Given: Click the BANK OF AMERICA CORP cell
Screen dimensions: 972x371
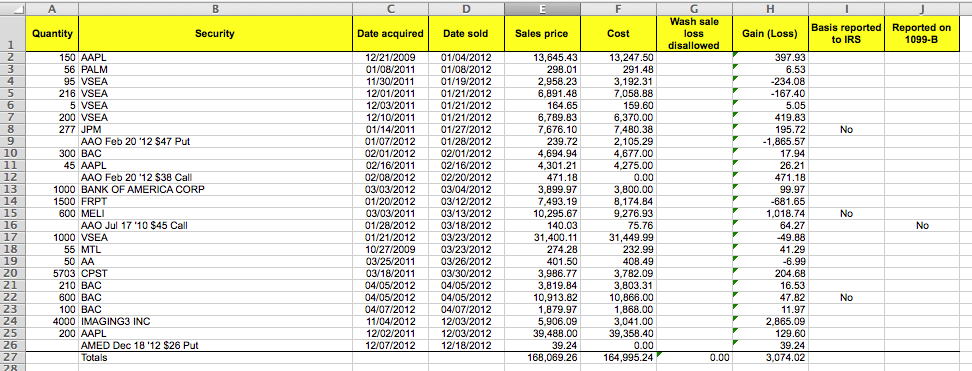Looking at the screenshot, I should click(x=215, y=190).
